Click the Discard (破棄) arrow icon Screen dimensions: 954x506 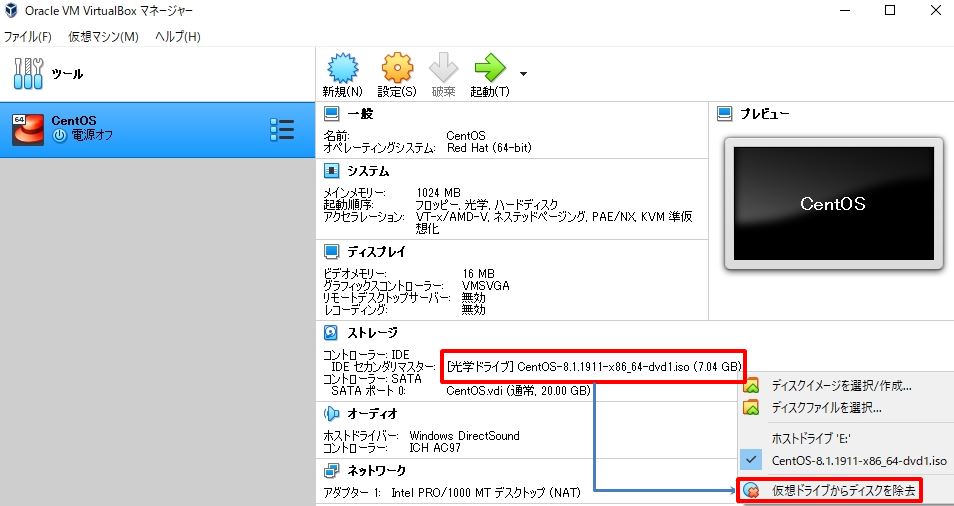click(x=444, y=68)
